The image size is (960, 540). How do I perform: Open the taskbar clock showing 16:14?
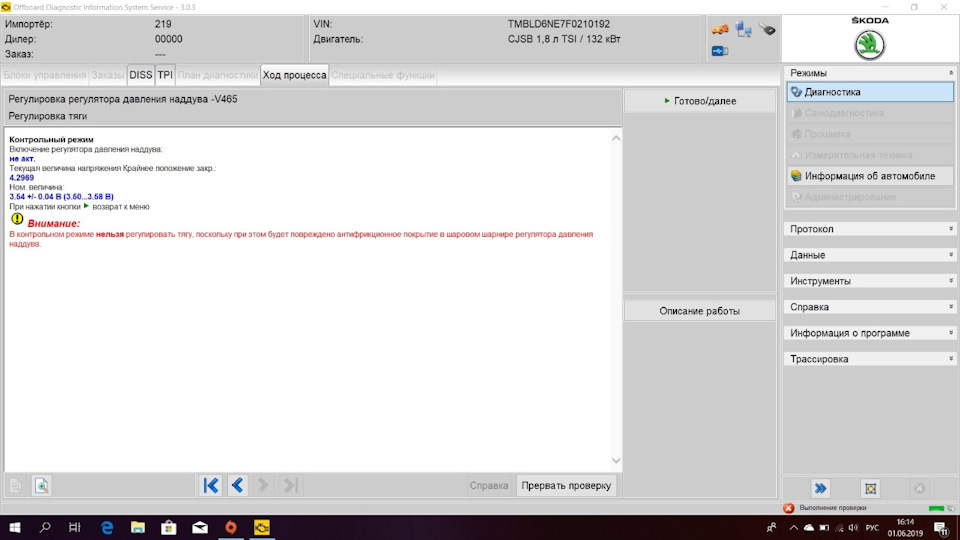coord(905,527)
